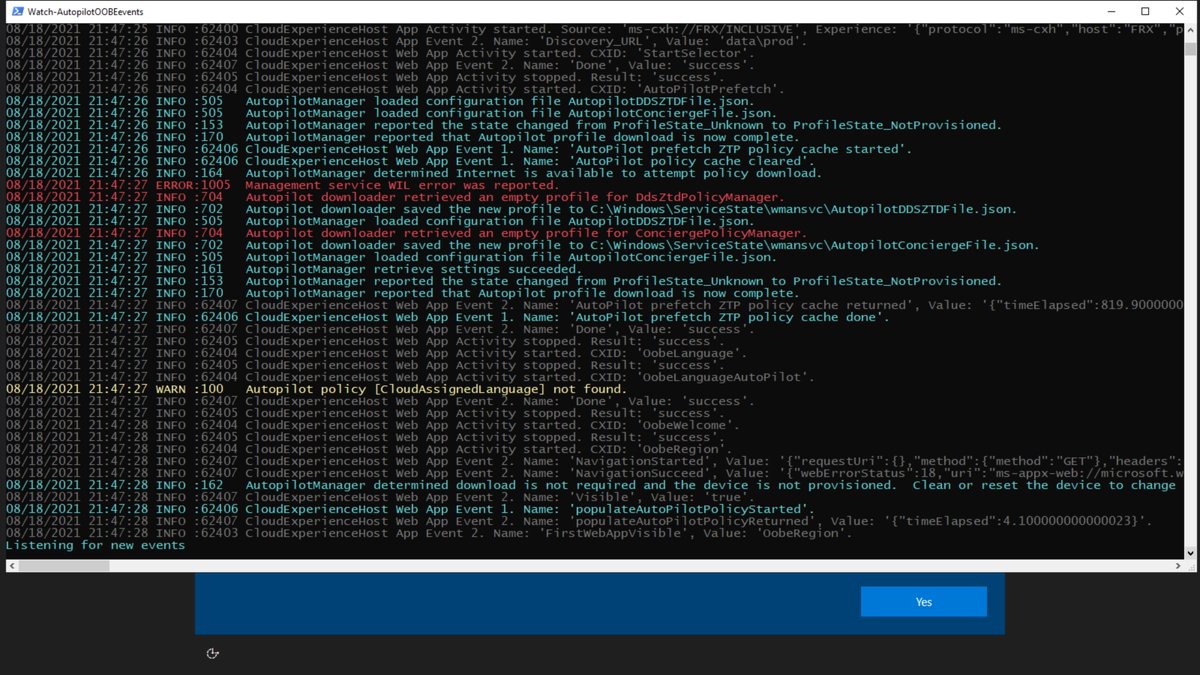Screen dimensions: 1200x675
Task: Maximize the Watch-AutopilotOOBEevents window
Action: [x=1145, y=11]
